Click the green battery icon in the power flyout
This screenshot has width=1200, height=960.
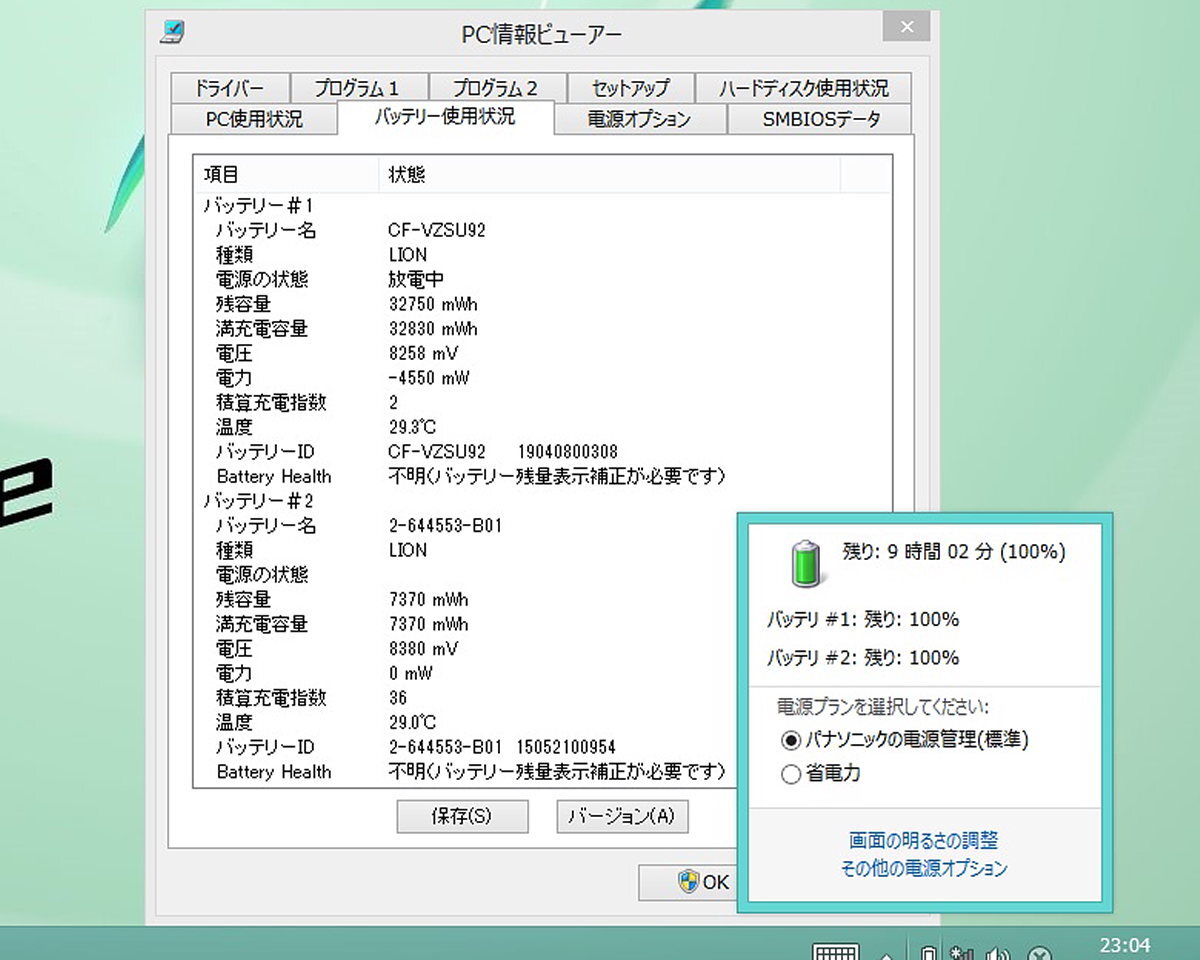(x=806, y=563)
